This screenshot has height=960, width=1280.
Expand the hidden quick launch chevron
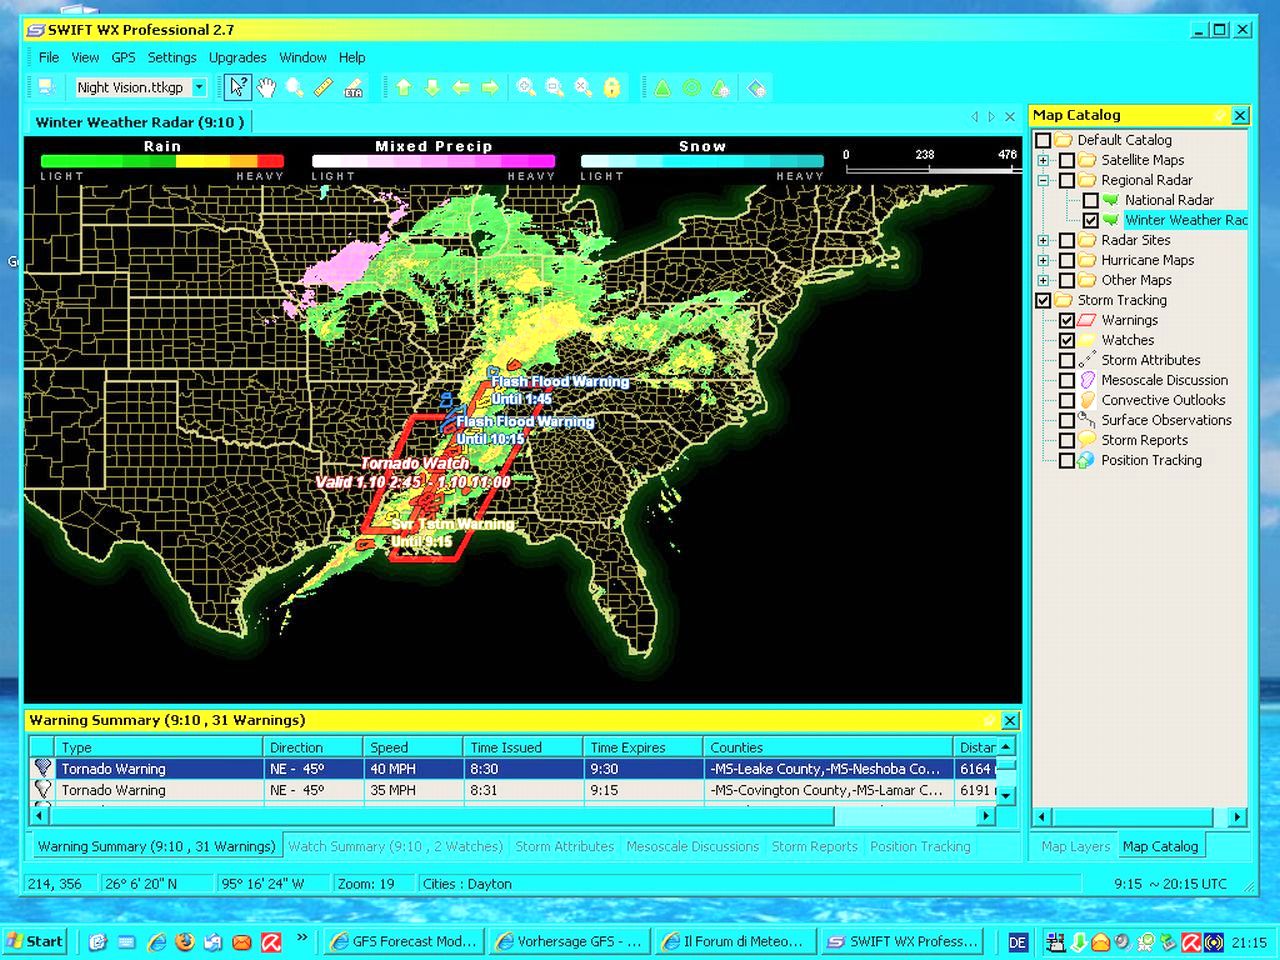pyautogui.click(x=302, y=938)
